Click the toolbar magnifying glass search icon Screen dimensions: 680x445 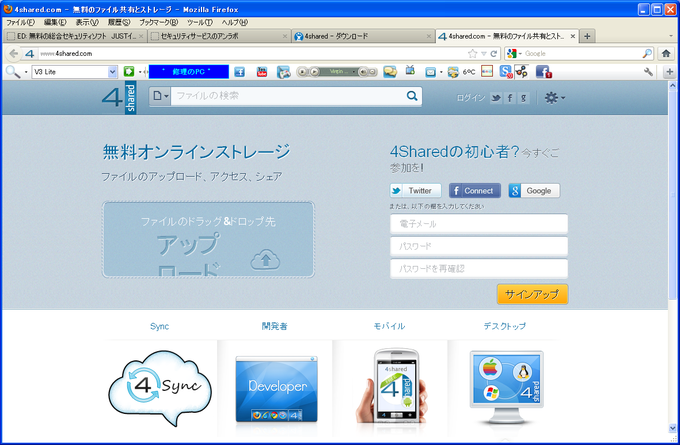coord(12,72)
